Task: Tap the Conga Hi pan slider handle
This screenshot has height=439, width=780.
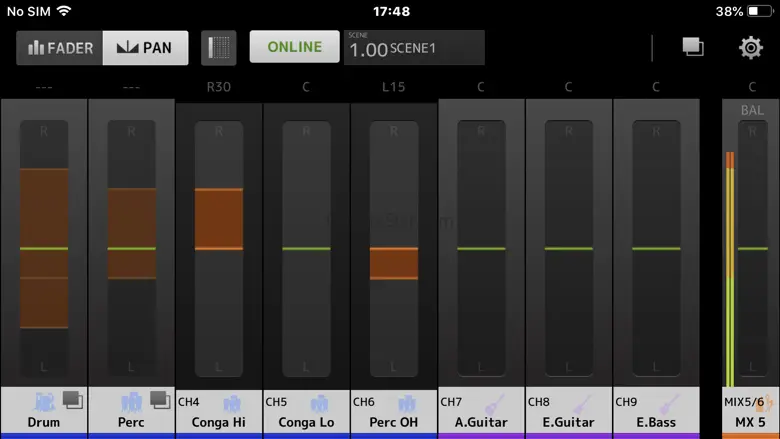Action: click(x=219, y=218)
